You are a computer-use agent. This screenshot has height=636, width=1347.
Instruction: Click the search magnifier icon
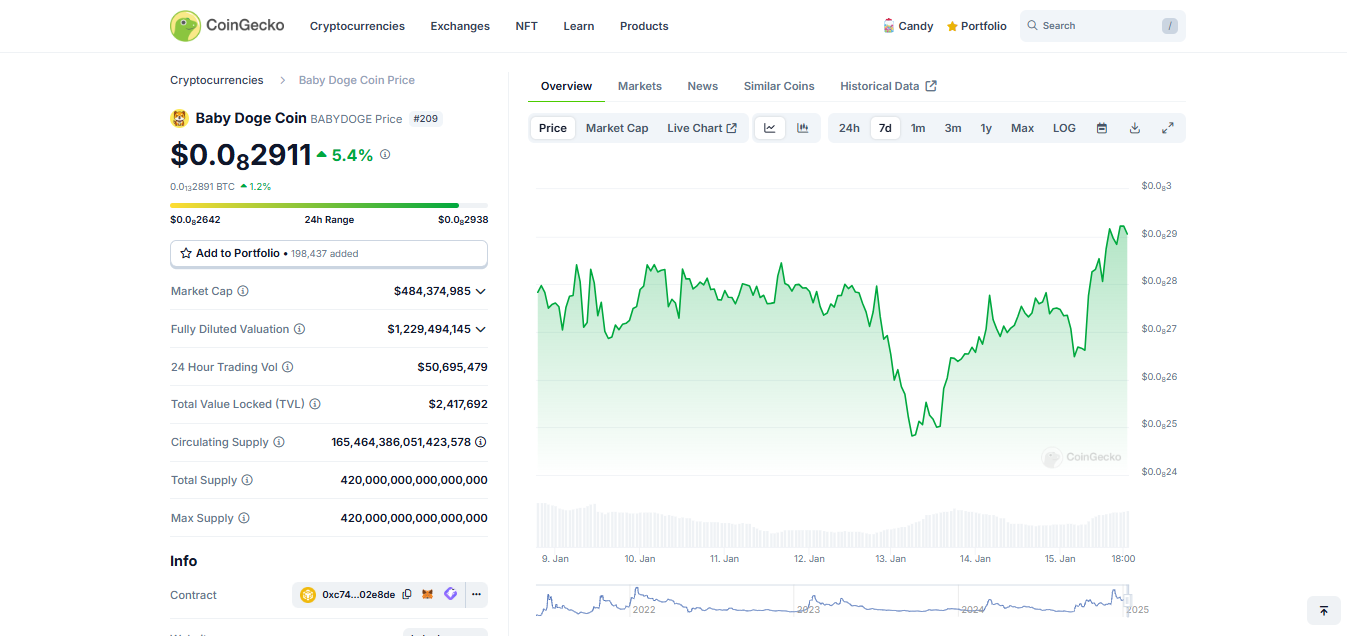point(1033,26)
